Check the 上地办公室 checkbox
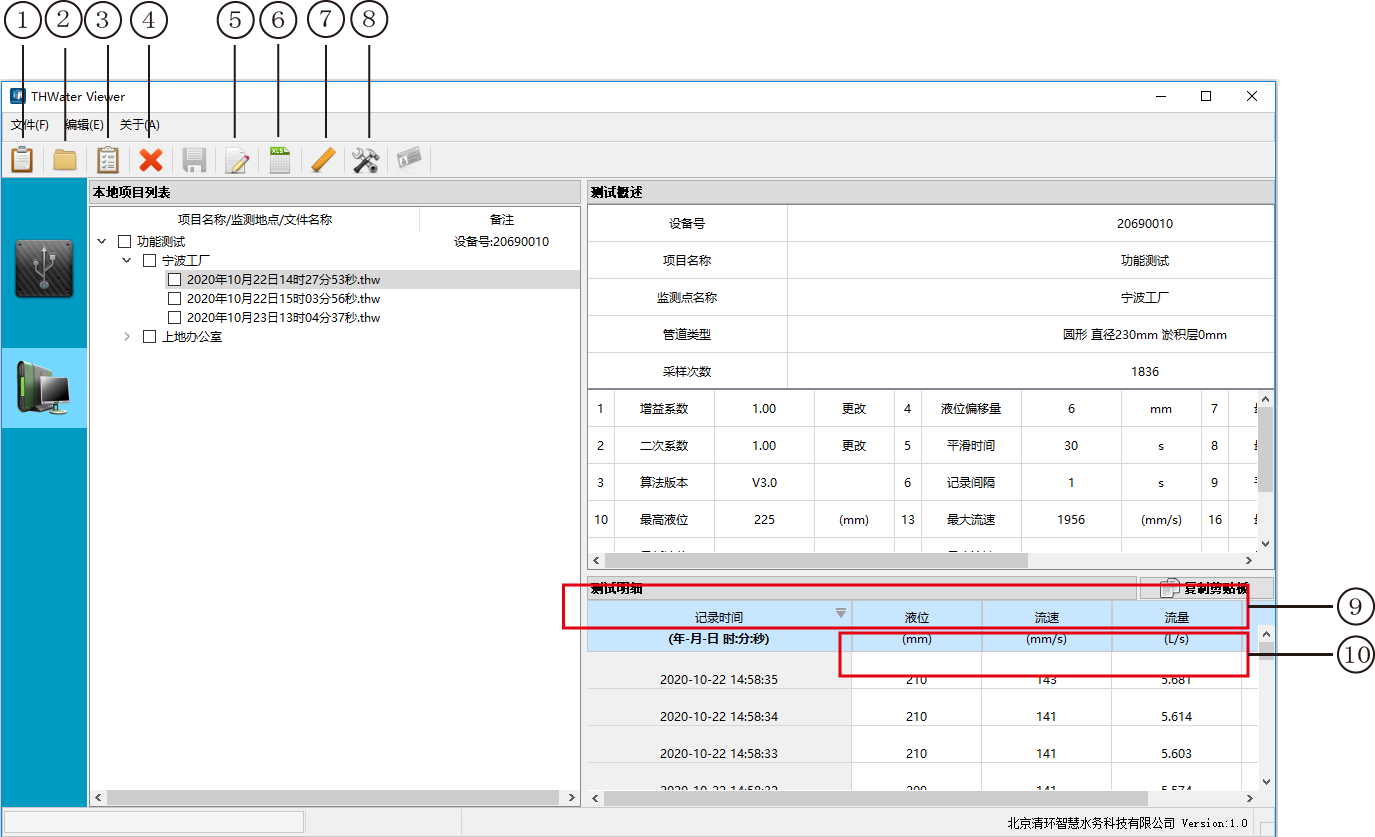The height and width of the screenshot is (837, 1375). pos(150,336)
